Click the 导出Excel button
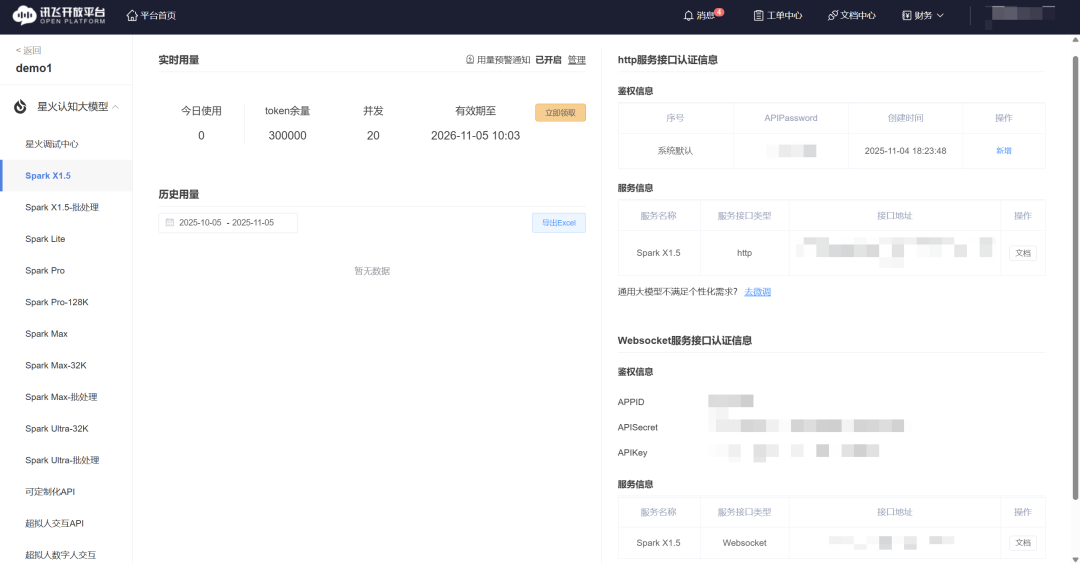Image resolution: width=1080 pixels, height=564 pixels. (559, 222)
